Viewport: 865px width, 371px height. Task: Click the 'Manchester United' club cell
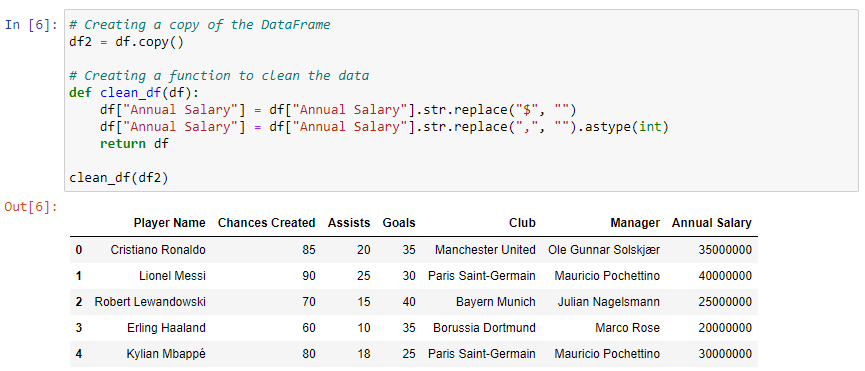pos(485,250)
